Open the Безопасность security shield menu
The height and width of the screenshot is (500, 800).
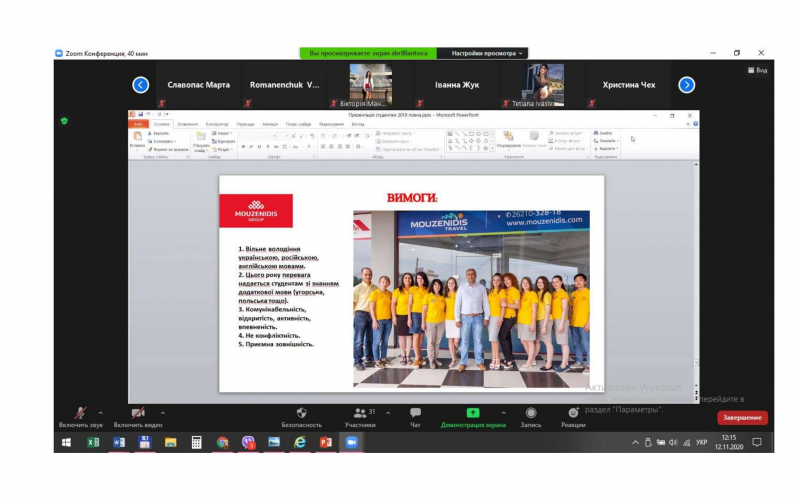tap(302, 417)
